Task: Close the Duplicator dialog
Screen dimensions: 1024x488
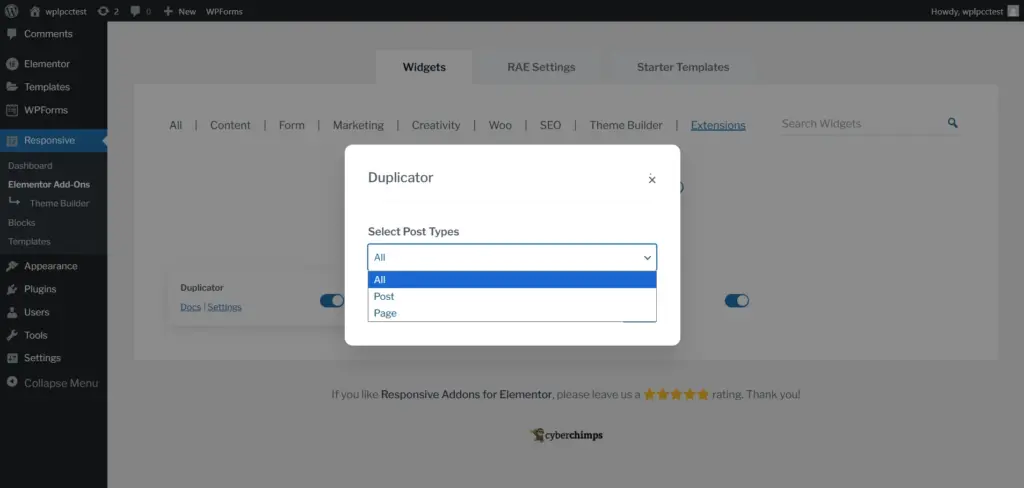Action: [x=652, y=180]
